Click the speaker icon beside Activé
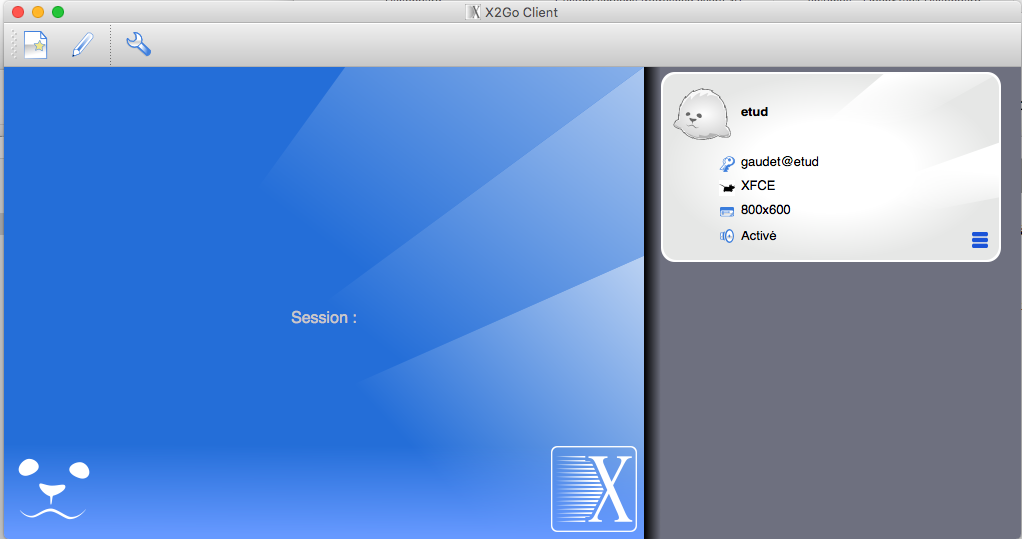Screen dimensions: 1022x539 727,236
